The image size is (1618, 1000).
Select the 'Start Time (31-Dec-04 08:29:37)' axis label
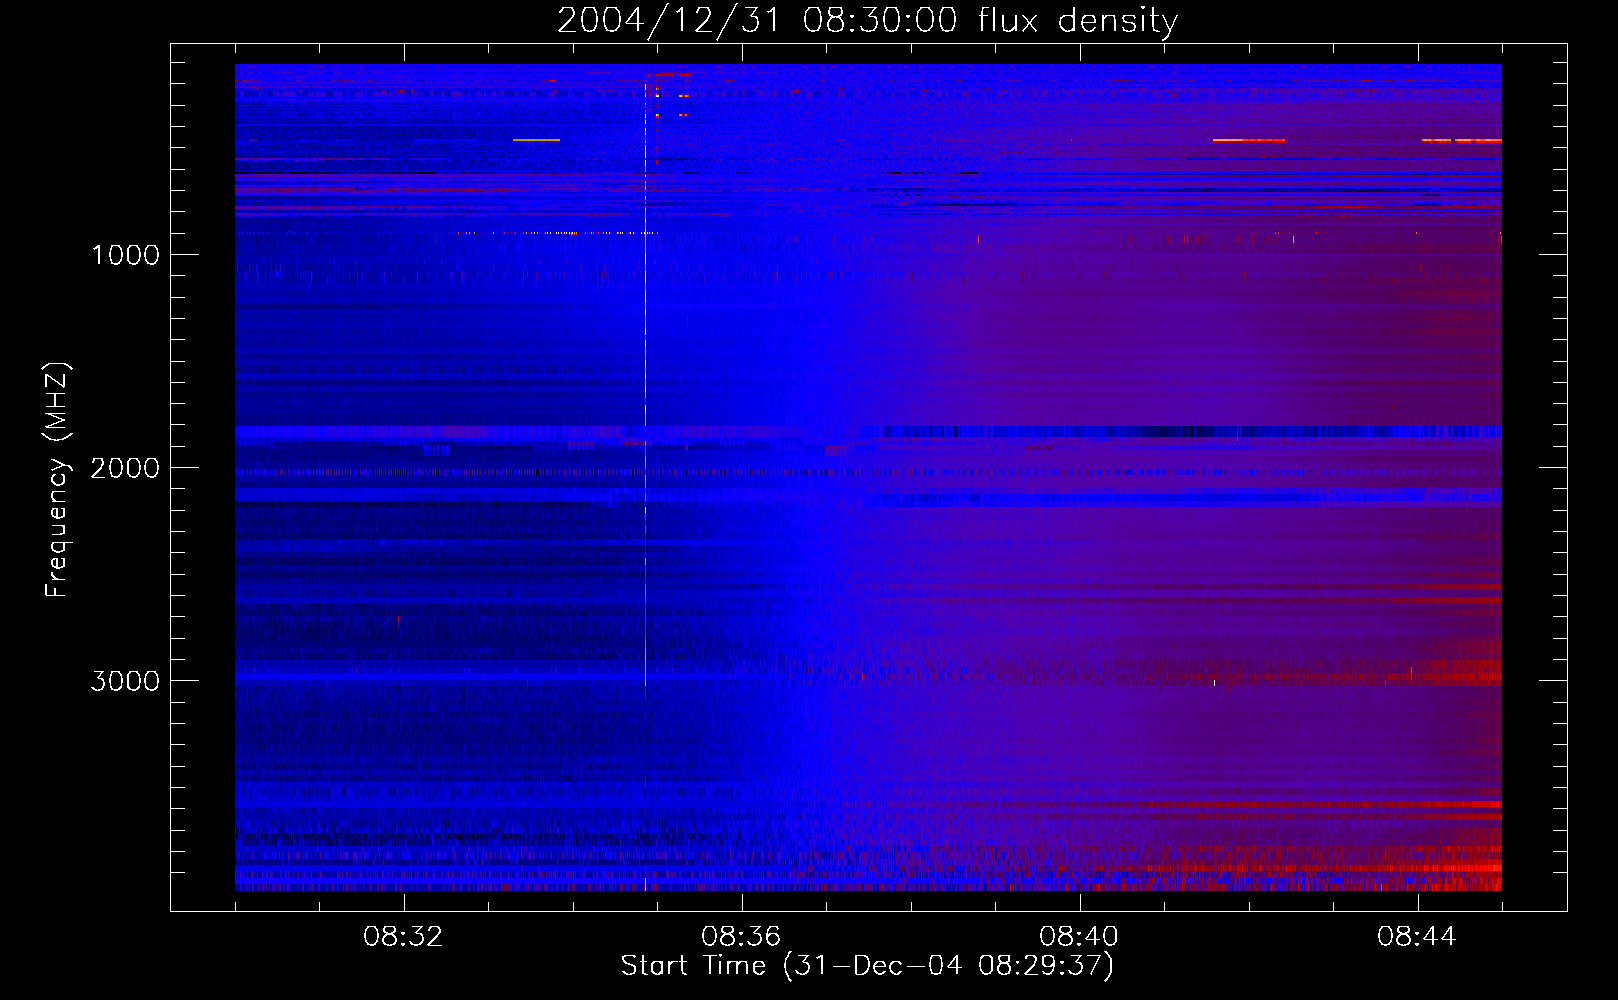click(x=867, y=966)
